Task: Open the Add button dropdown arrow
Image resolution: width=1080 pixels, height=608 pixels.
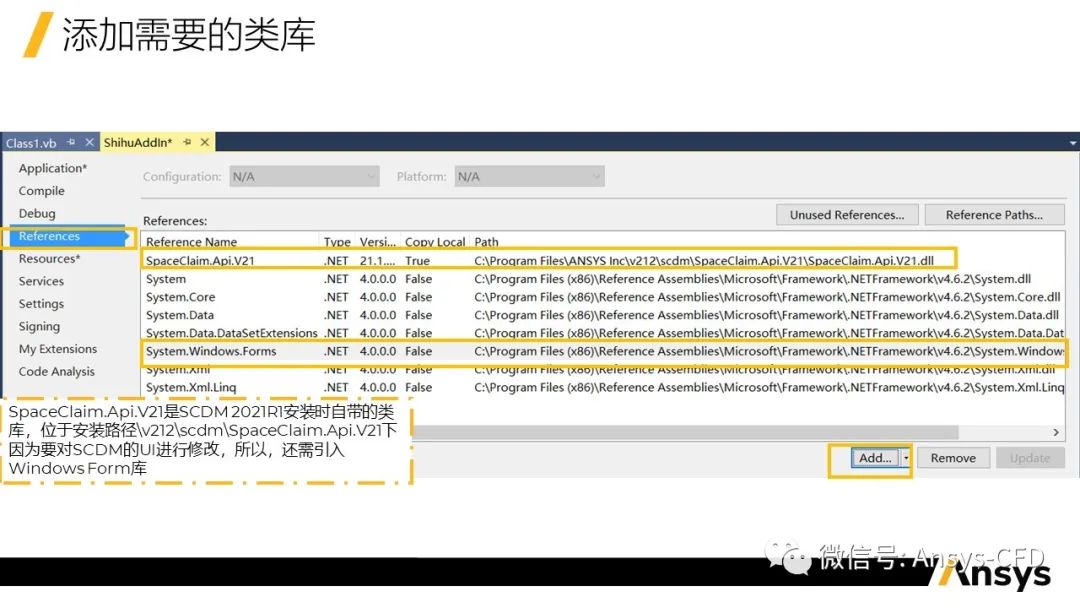Action: [906, 458]
